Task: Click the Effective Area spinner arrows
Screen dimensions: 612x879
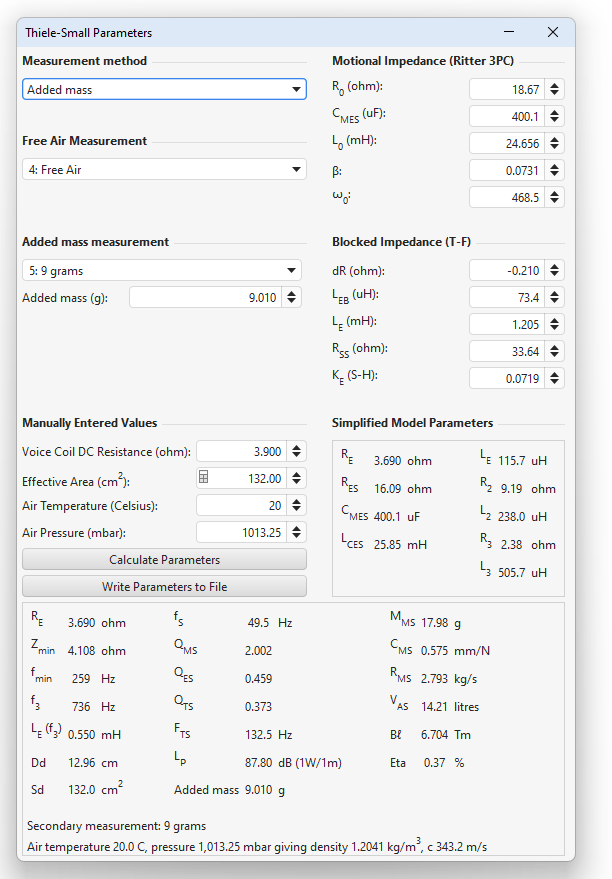Action: tap(296, 479)
